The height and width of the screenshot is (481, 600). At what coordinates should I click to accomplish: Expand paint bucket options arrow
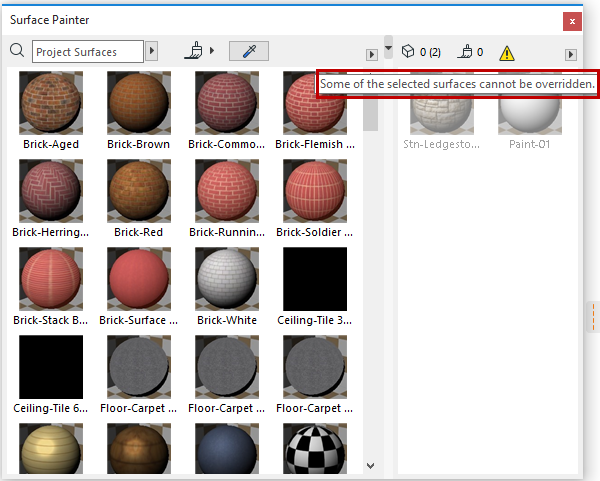(x=213, y=51)
